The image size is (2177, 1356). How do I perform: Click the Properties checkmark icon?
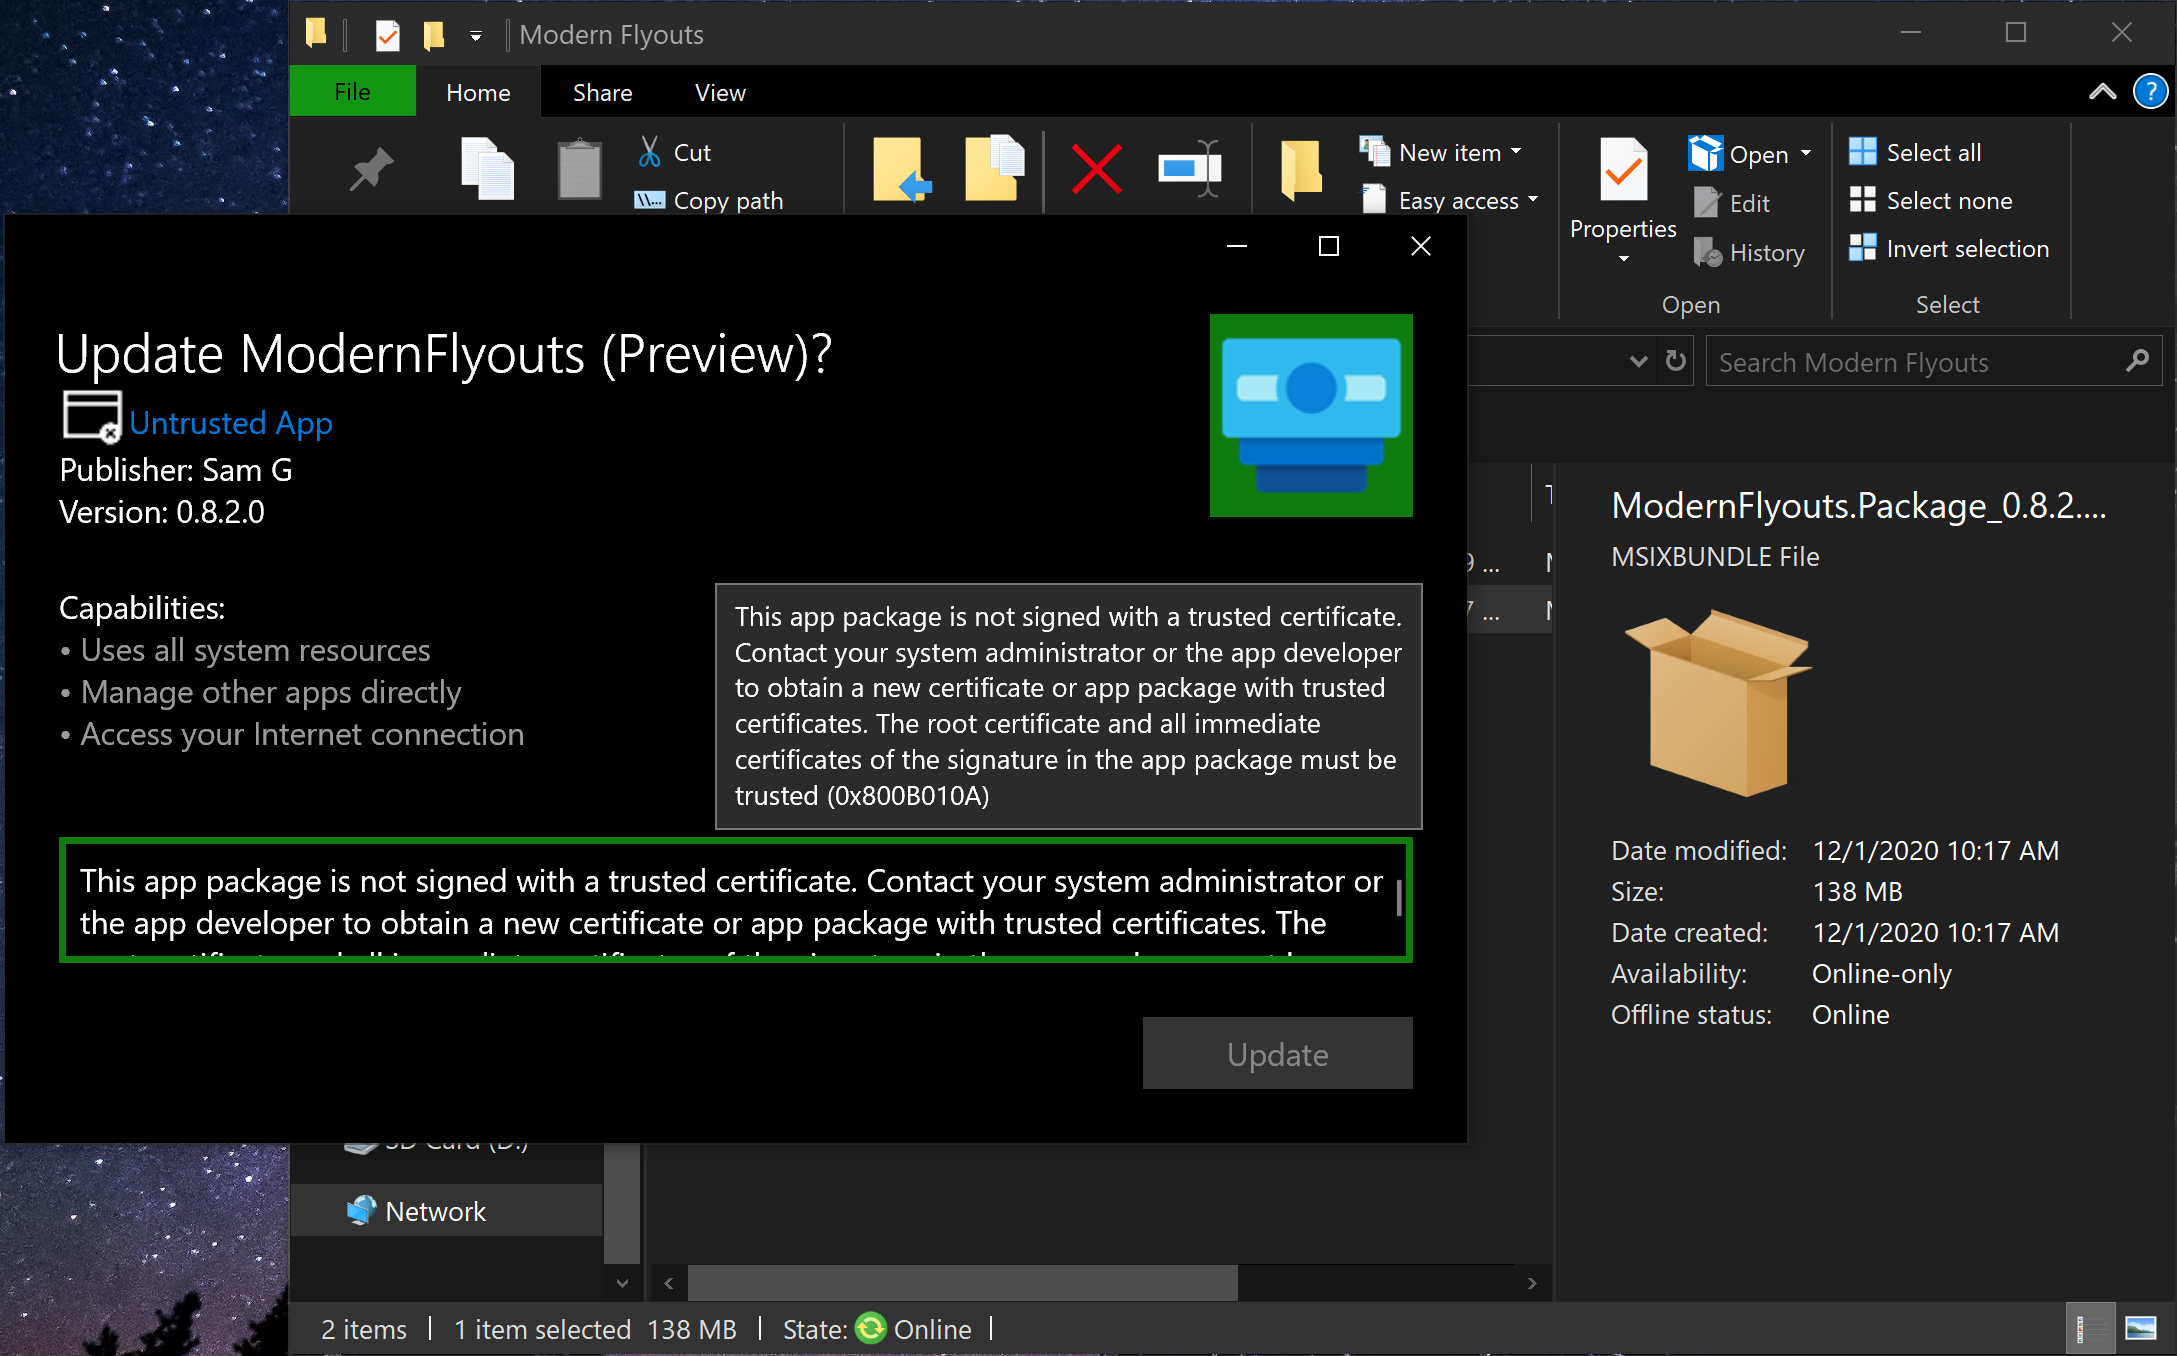[x=1624, y=170]
